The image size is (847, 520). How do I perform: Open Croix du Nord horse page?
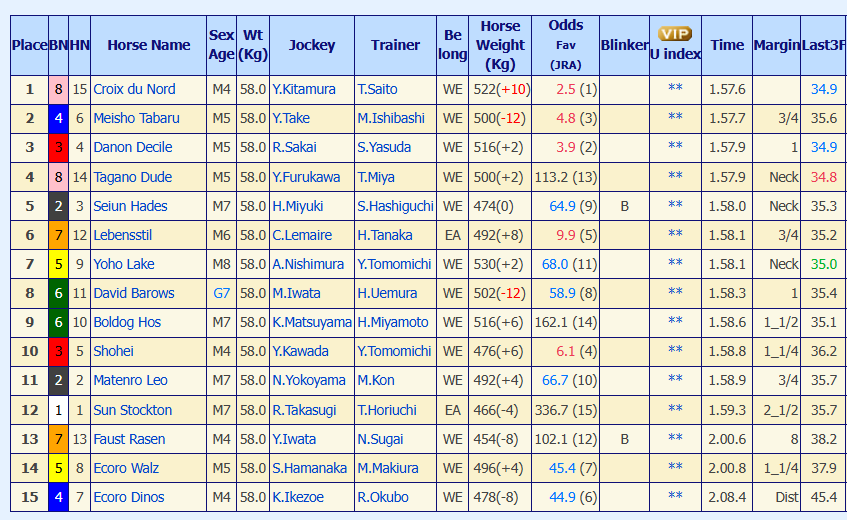[x=134, y=89]
